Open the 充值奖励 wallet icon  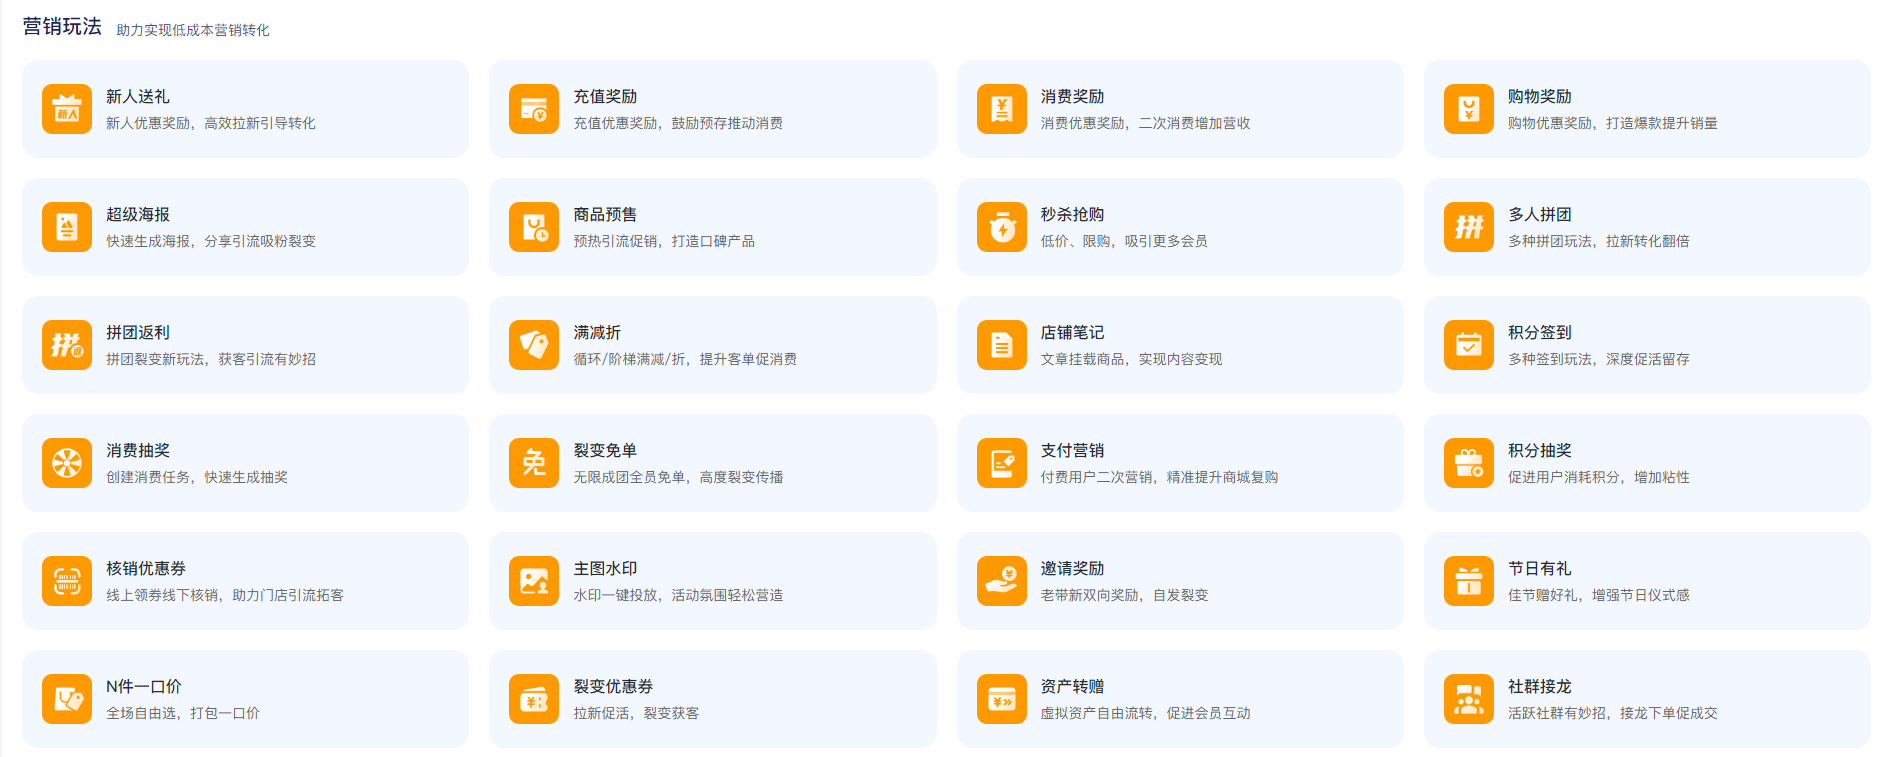point(534,109)
